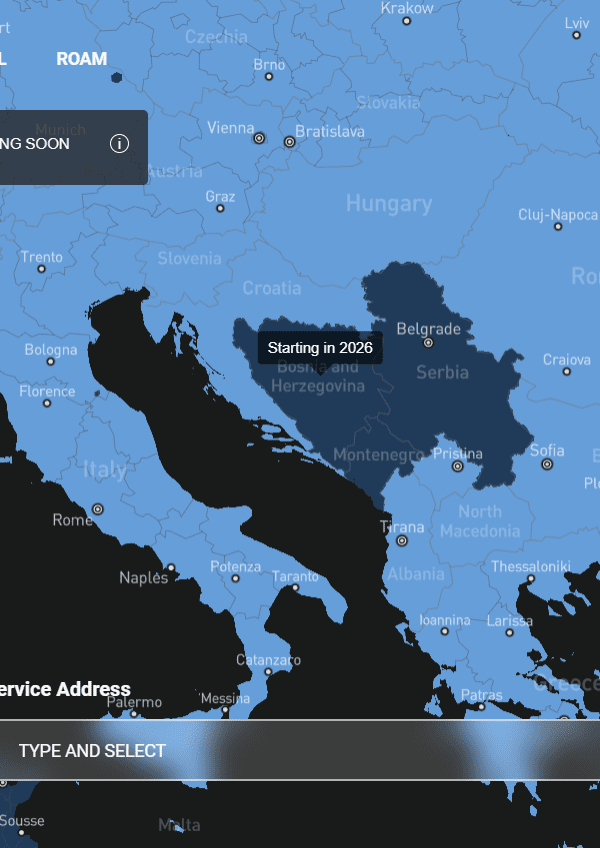The width and height of the screenshot is (600, 848).
Task: Select the Tirana capital marker
Action: pos(402,540)
